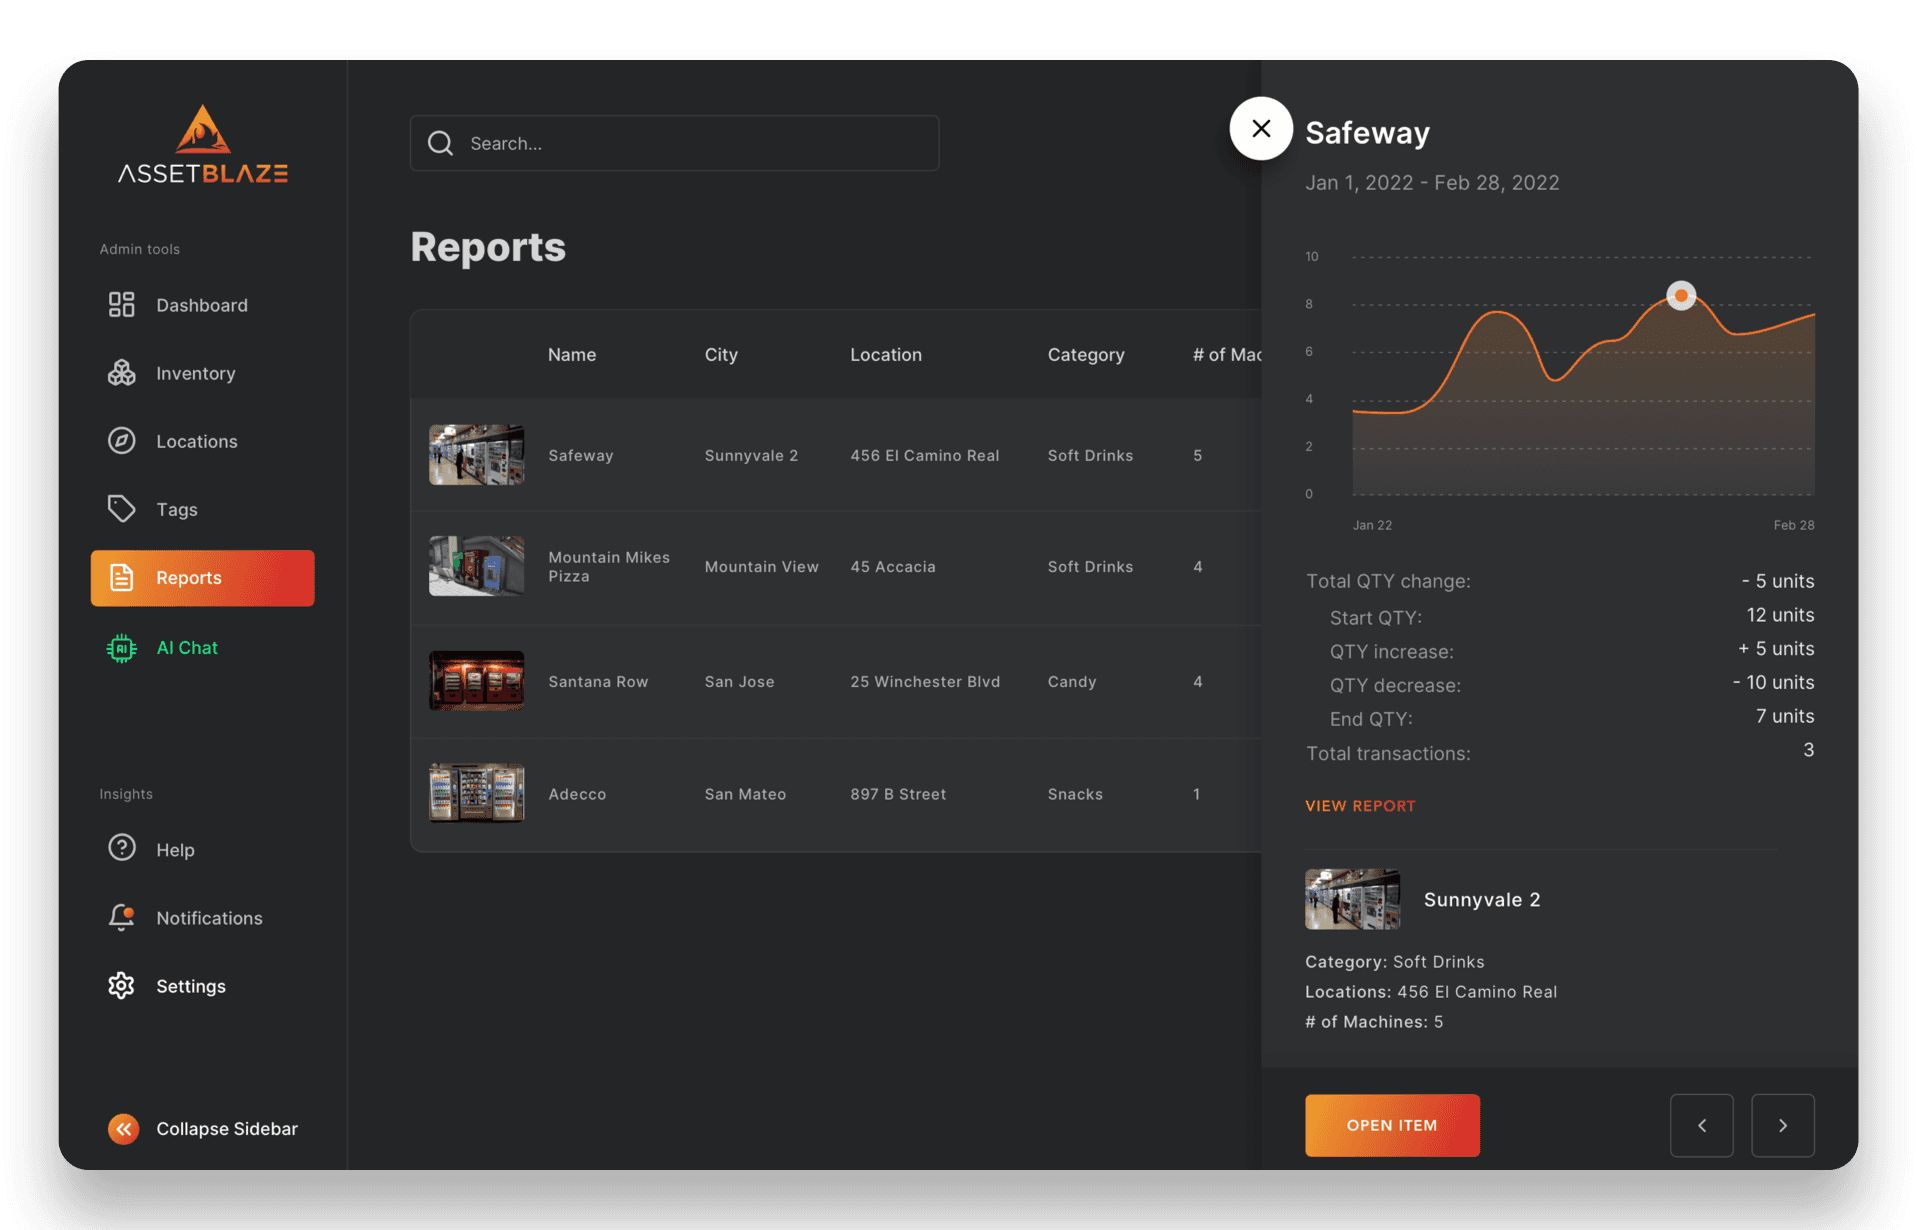The width and height of the screenshot is (1917, 1230).
Task: Open the Notifications menu item
Action: click(x=202, y=917)
